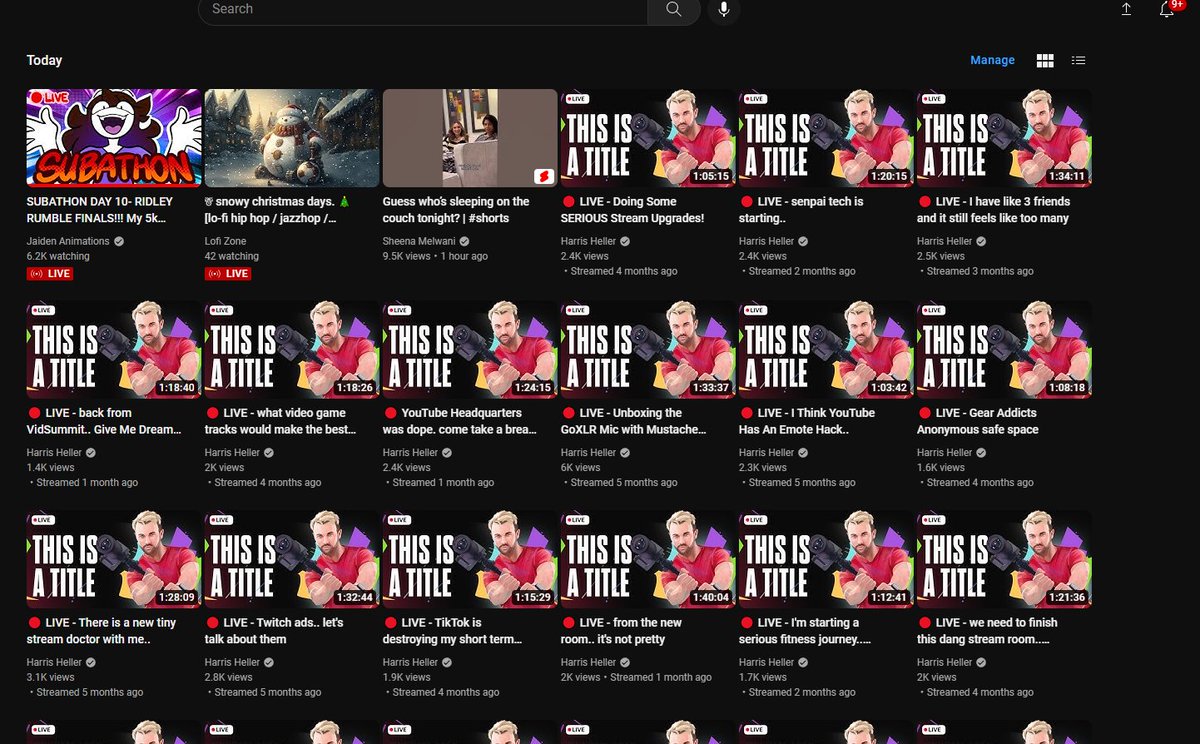The height and width of the screenshot is (744, 1200).
Task: Open thumbnail with 1:34:11 duration
Action: click(1003, 138)
